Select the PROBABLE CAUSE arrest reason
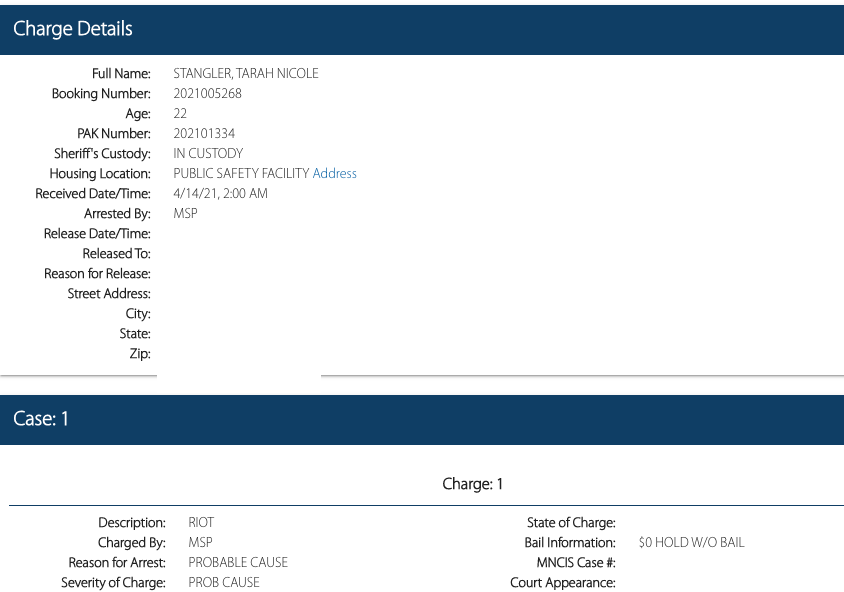844x592 pixels. tap(238, 562)
